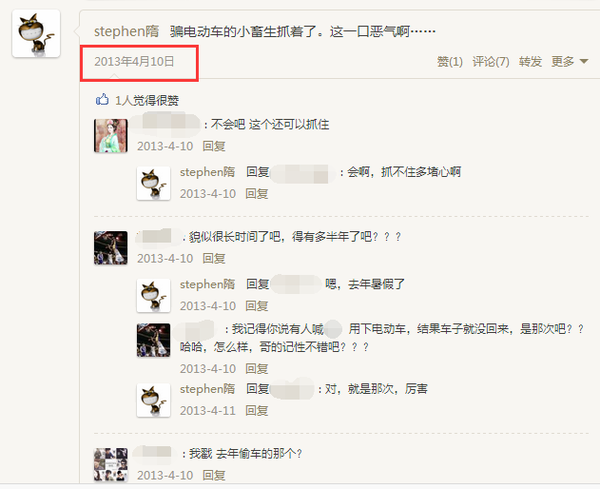Expand the 更多 dropdown arrow

click(x=584, y=61)
